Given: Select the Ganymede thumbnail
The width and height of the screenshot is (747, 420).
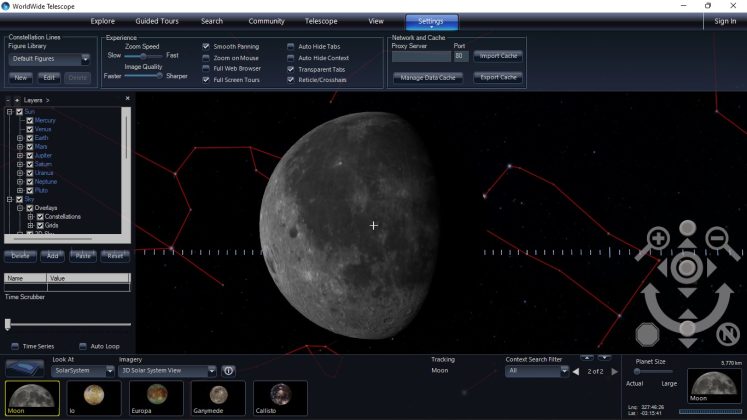Looking at the screenshot, I should [218, 398].
